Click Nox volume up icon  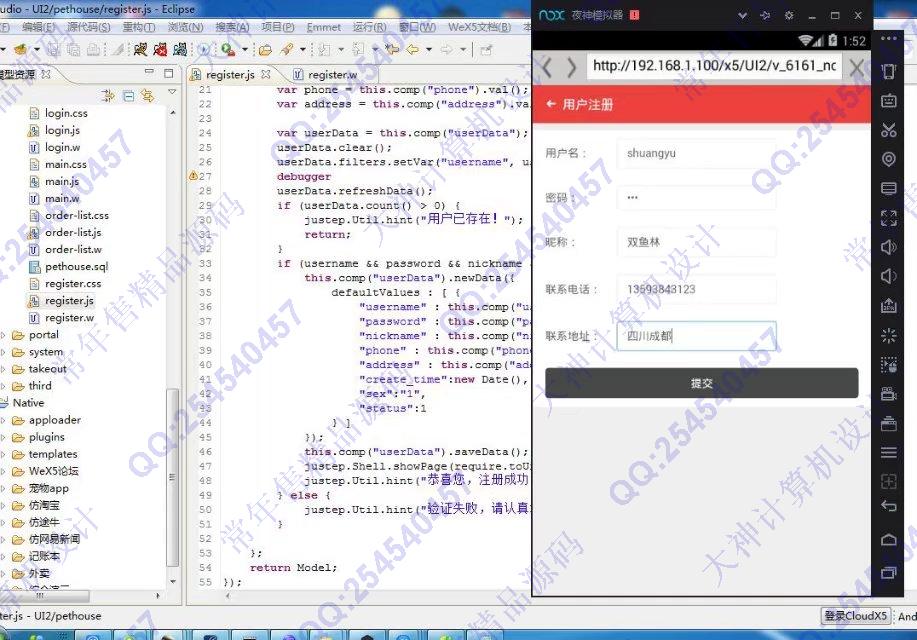[x=888, y=247]
